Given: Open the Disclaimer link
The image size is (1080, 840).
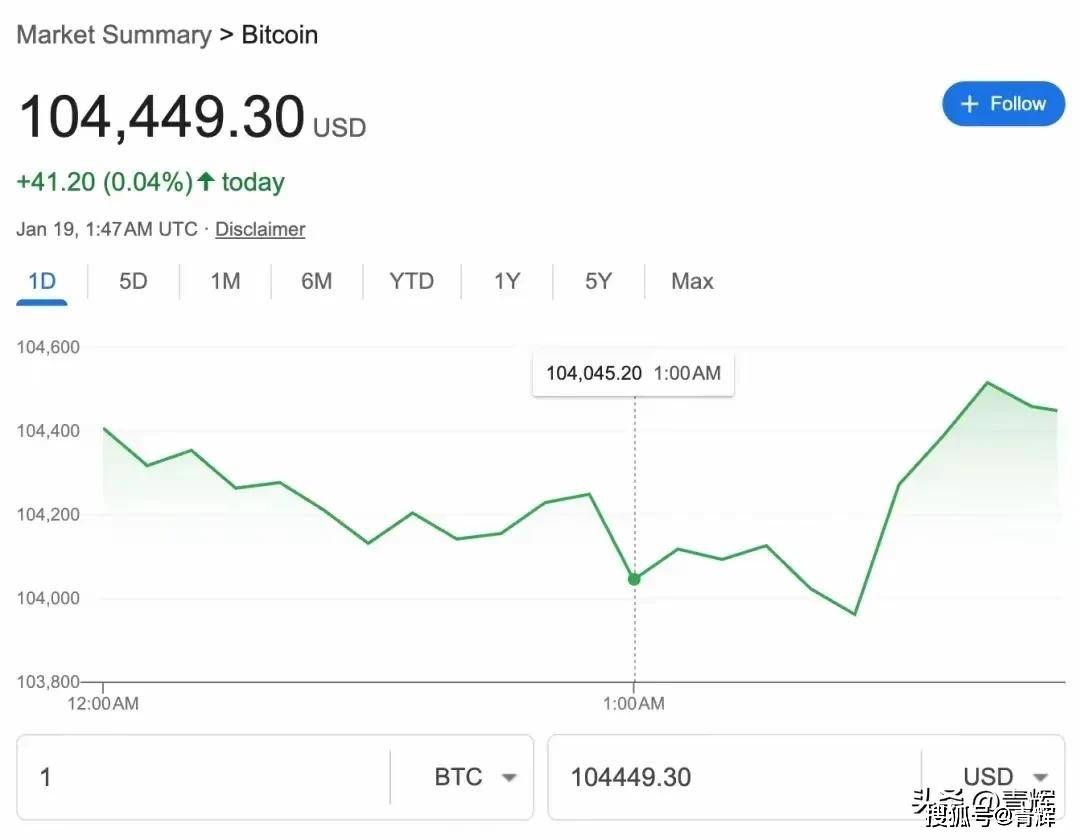Looking at the screenshot, I should coord(260,229).
